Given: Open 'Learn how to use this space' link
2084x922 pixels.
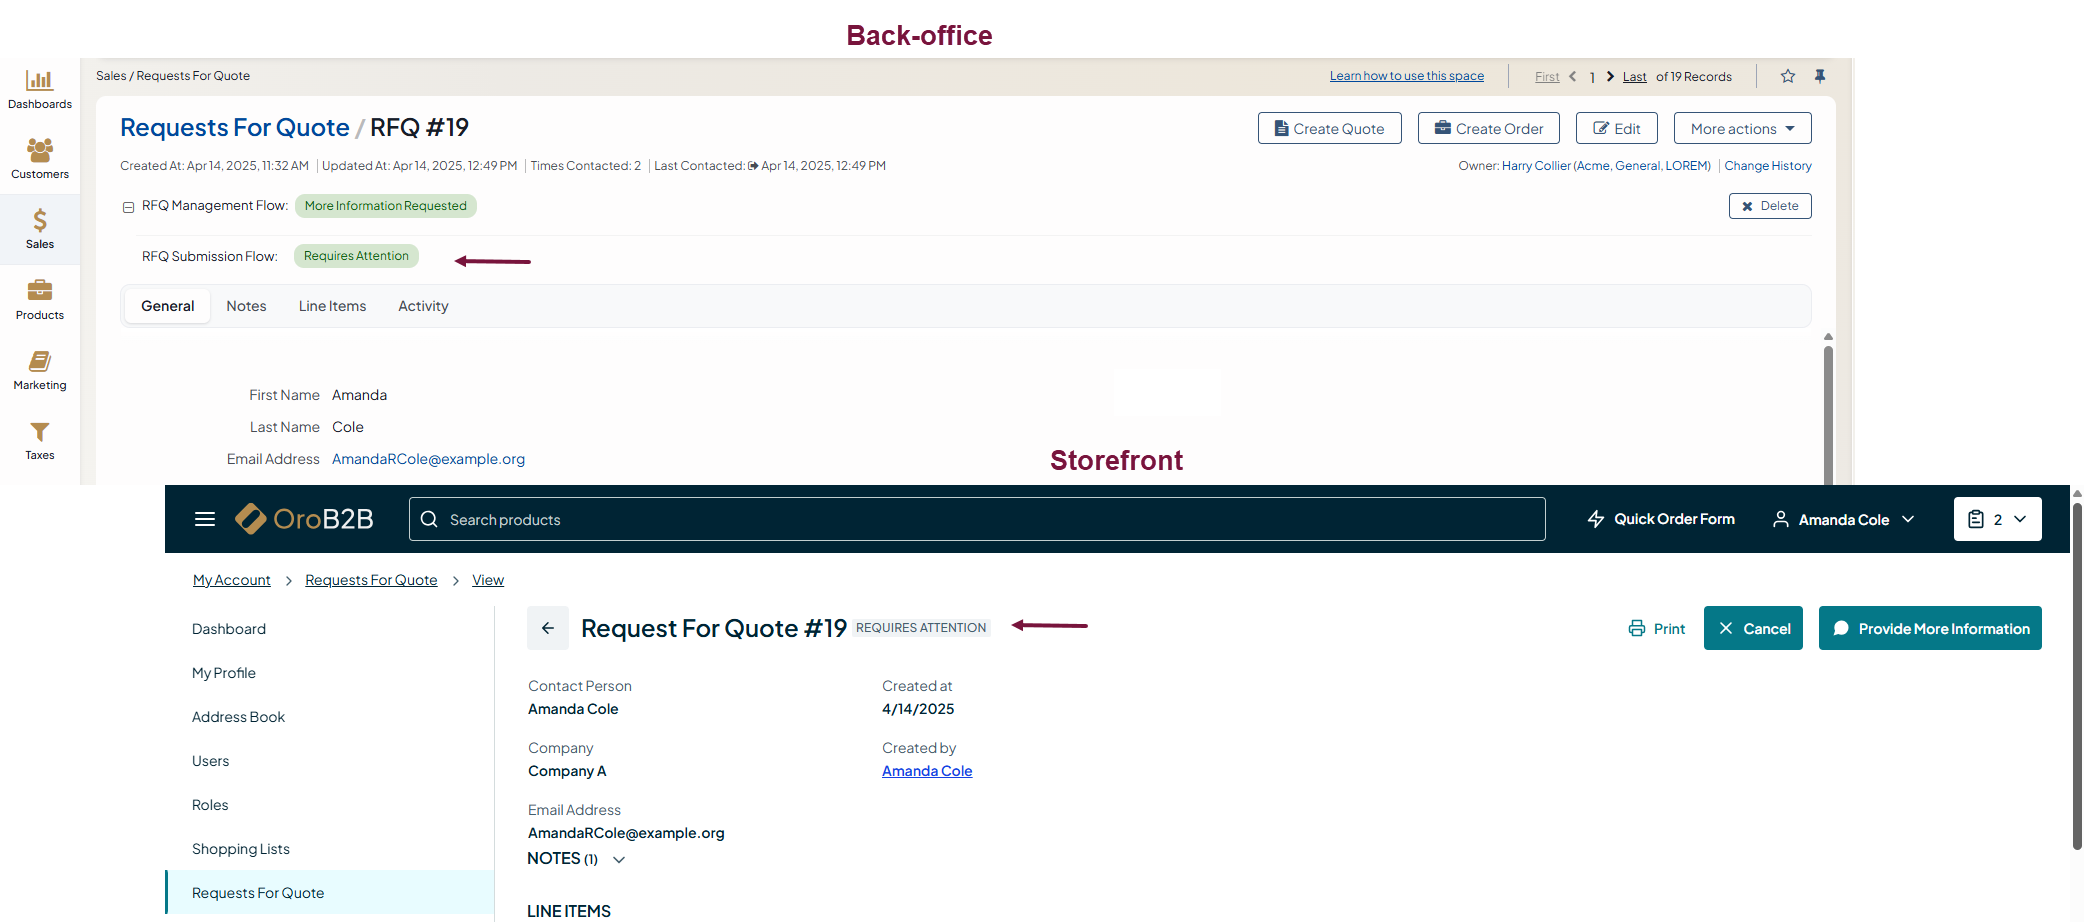Looking at the screenshot, I should [1407, 76].
